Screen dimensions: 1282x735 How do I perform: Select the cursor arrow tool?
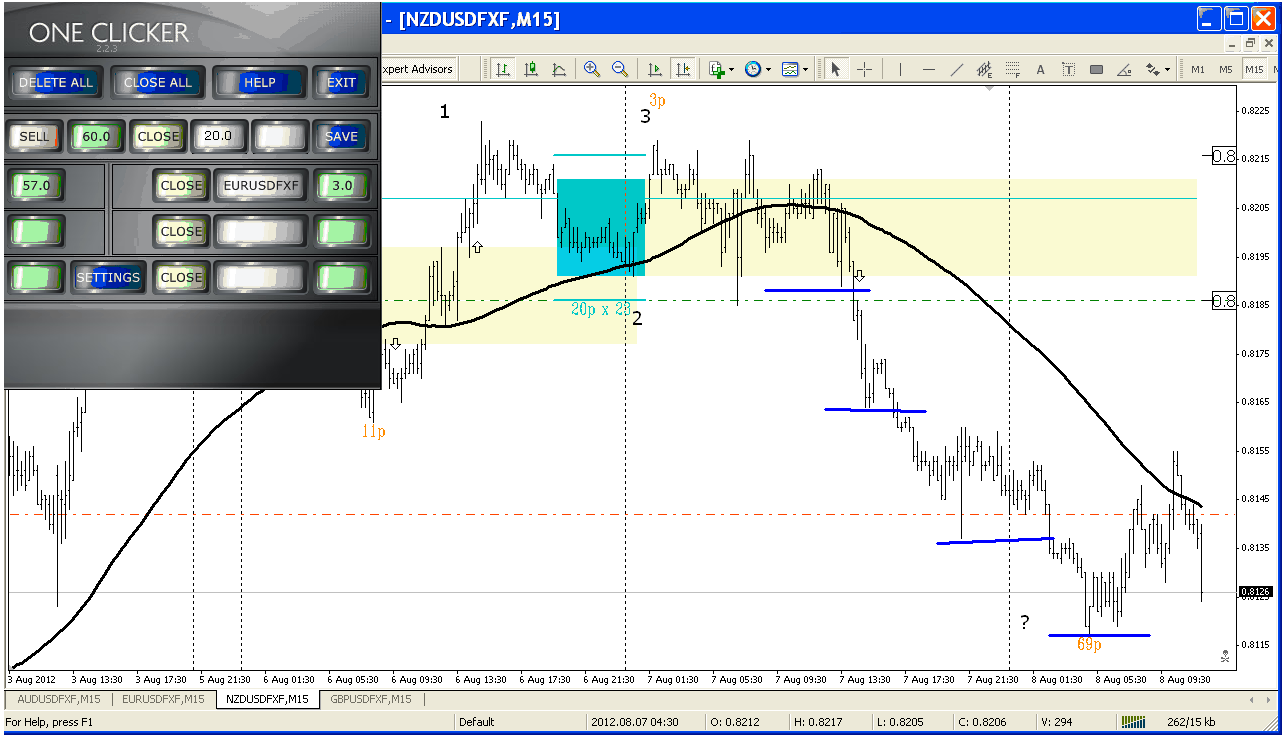click(836, 69)
